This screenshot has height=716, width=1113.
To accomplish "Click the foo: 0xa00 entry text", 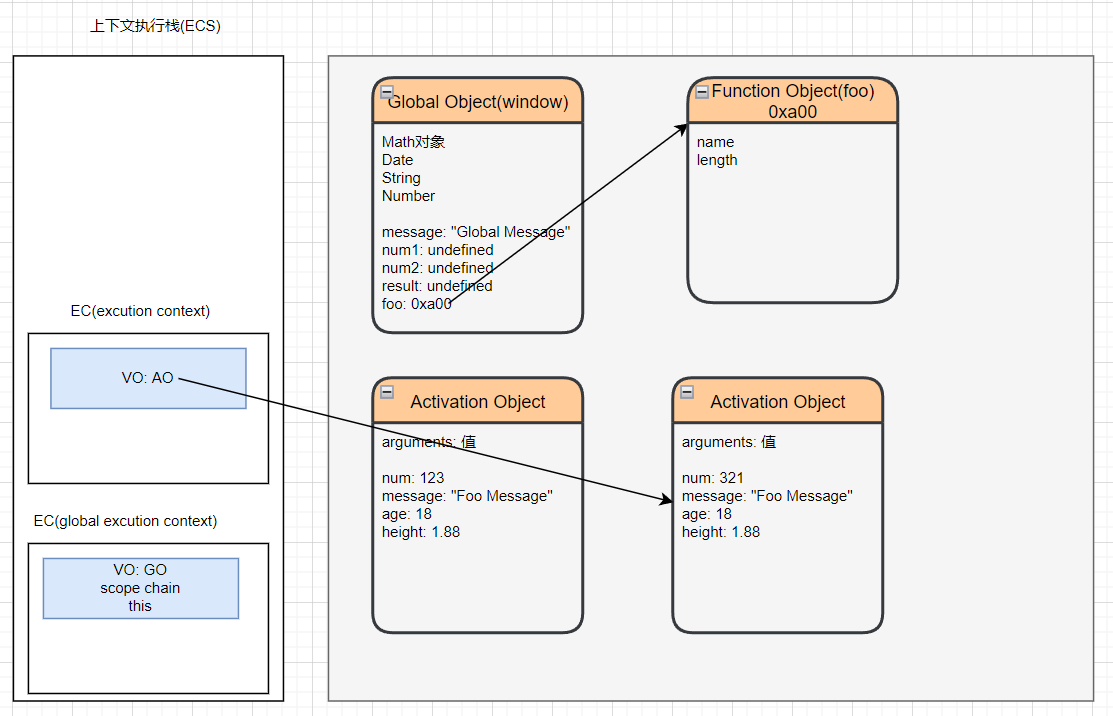I will pos(416,304).
